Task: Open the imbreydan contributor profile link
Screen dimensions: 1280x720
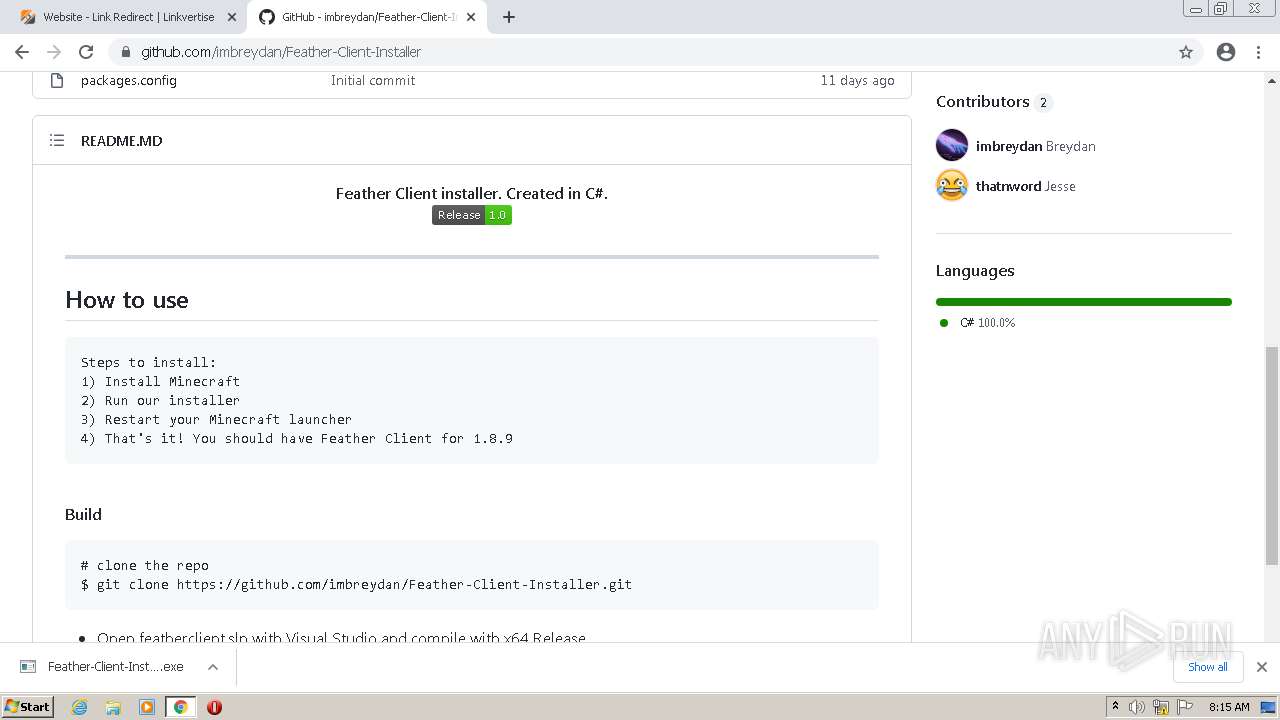Action: point(1009,146)
